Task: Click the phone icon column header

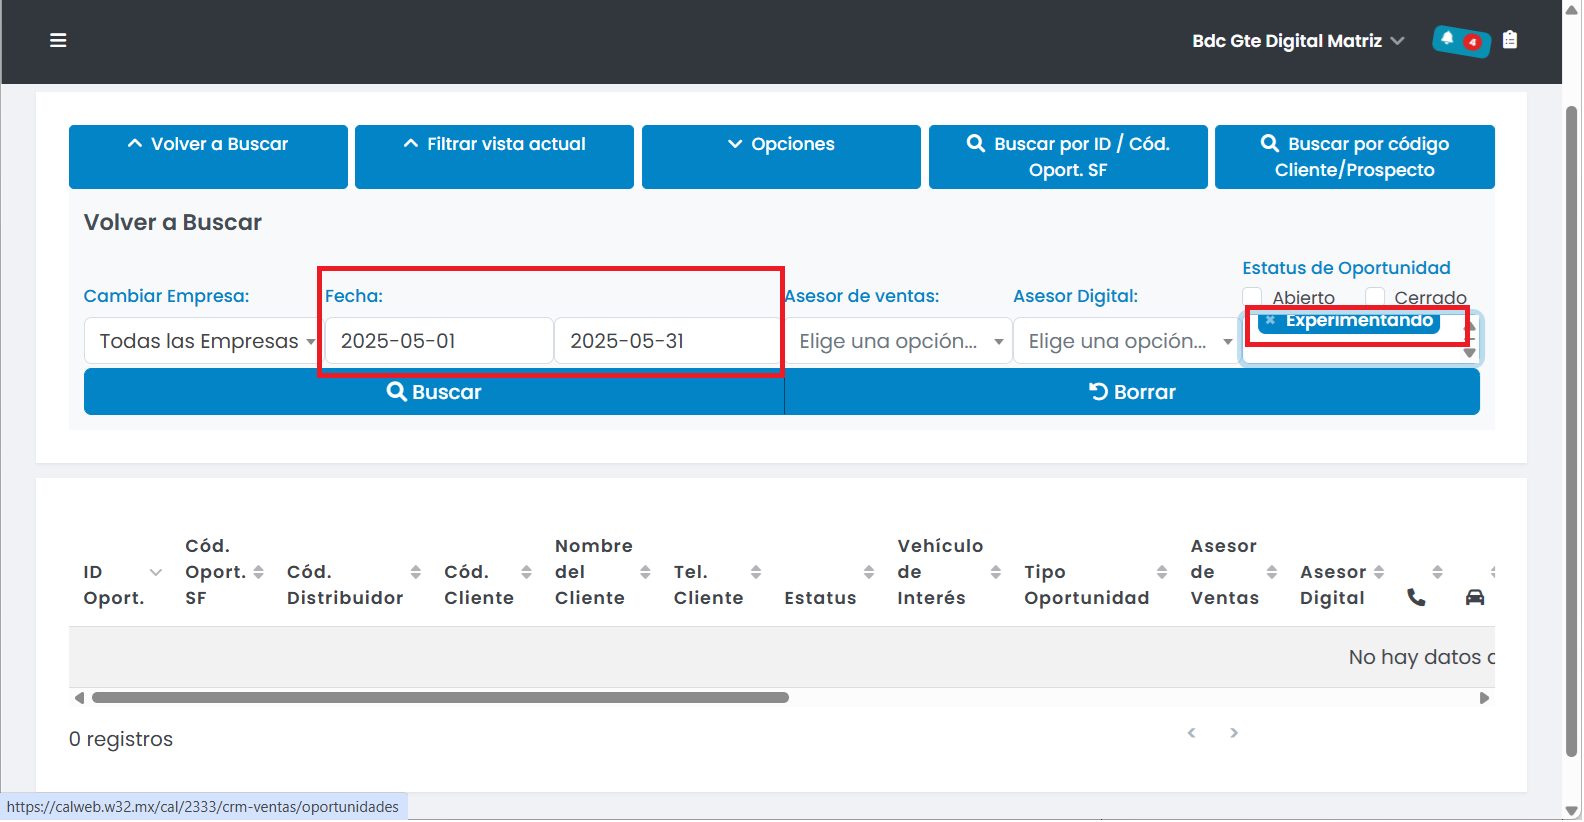Action: pyautogui.click(x=1416, y=597)
